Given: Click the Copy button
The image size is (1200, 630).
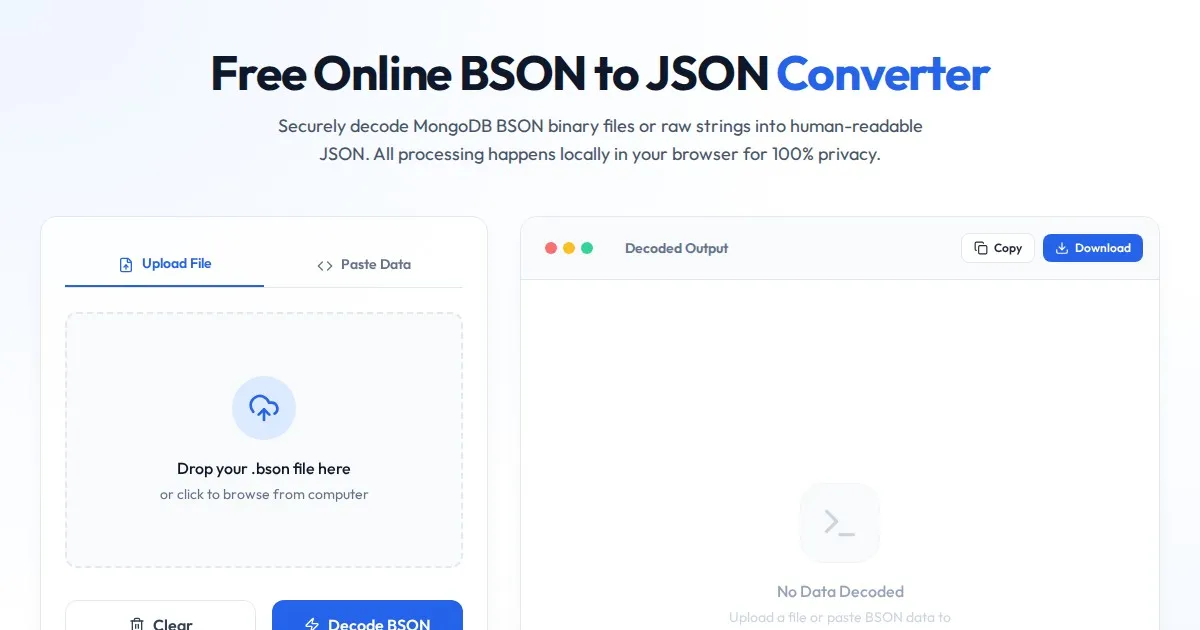Looking at the screenshot, I should (x=998, y=248).
